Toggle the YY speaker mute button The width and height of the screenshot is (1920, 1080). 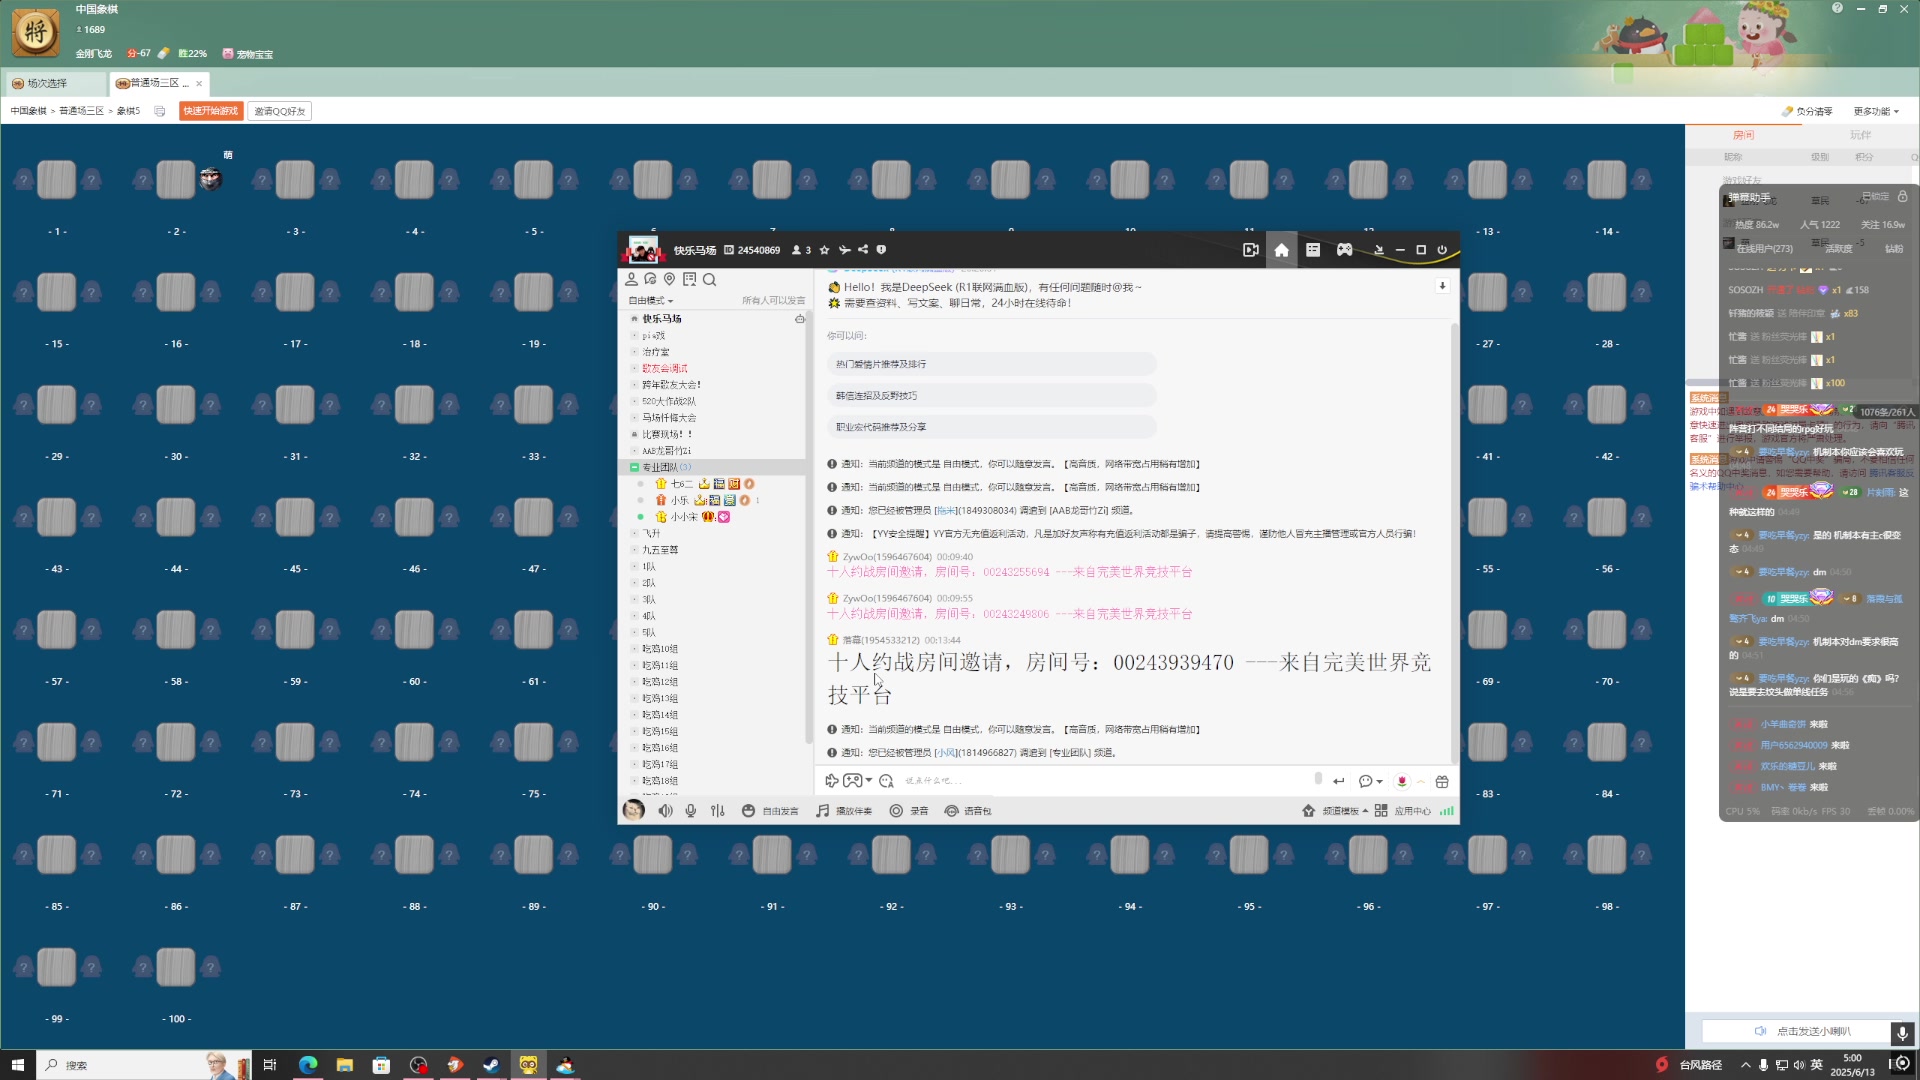pyautogui.click(x=665, y=811)
